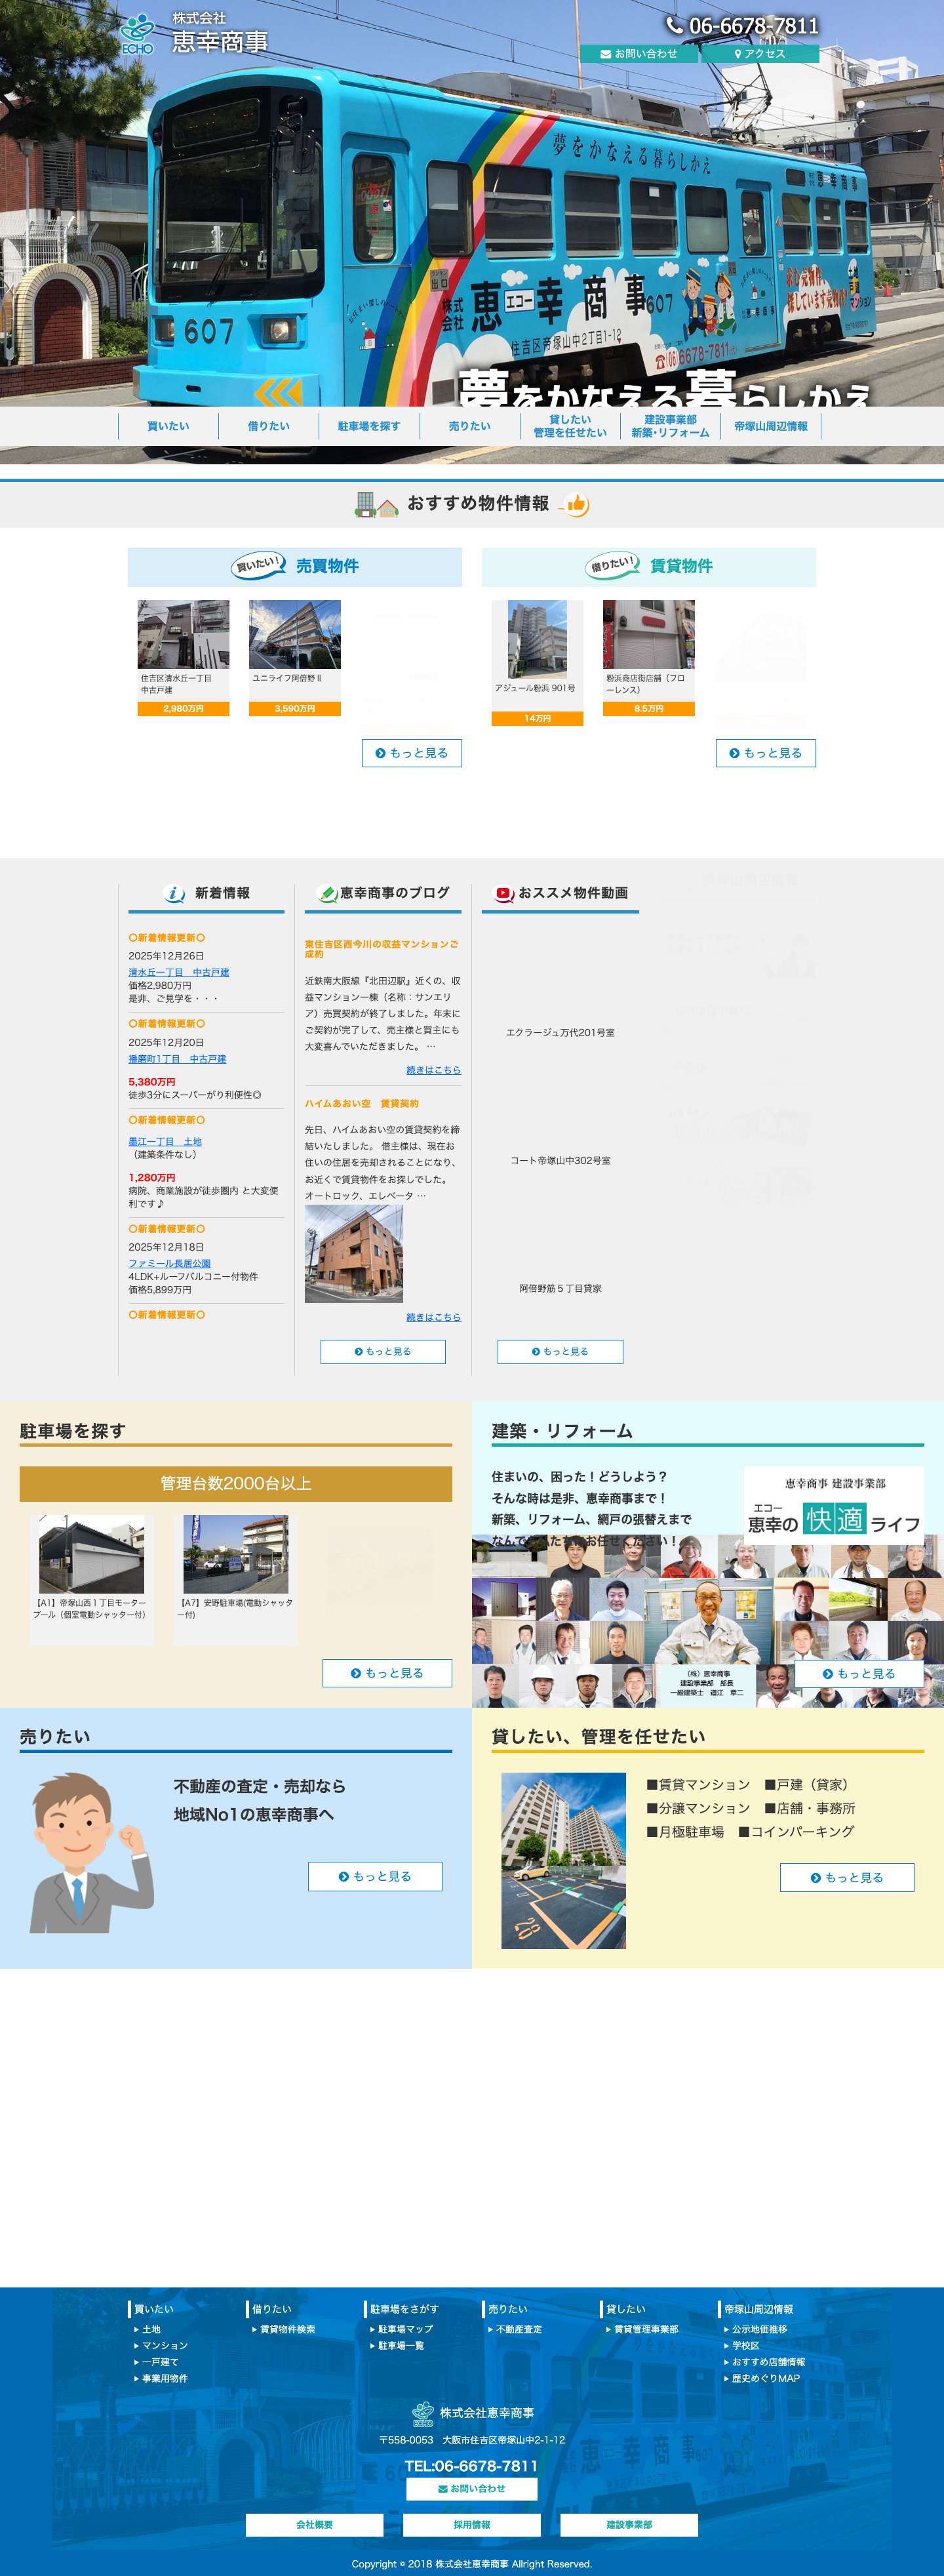Open the 清水丘一丁目 中古戸建 news link

click(178, 972)
